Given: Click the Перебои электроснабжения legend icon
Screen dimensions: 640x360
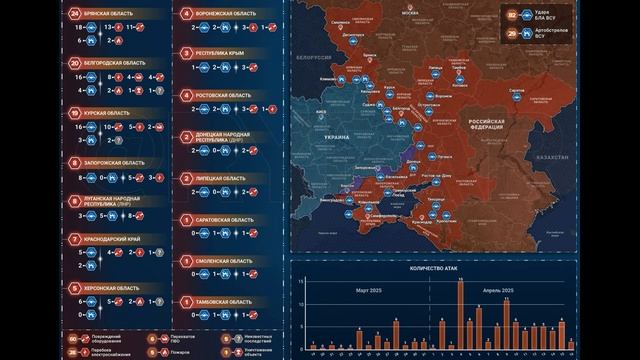Looking at the screenshot, I should point(85,352).
